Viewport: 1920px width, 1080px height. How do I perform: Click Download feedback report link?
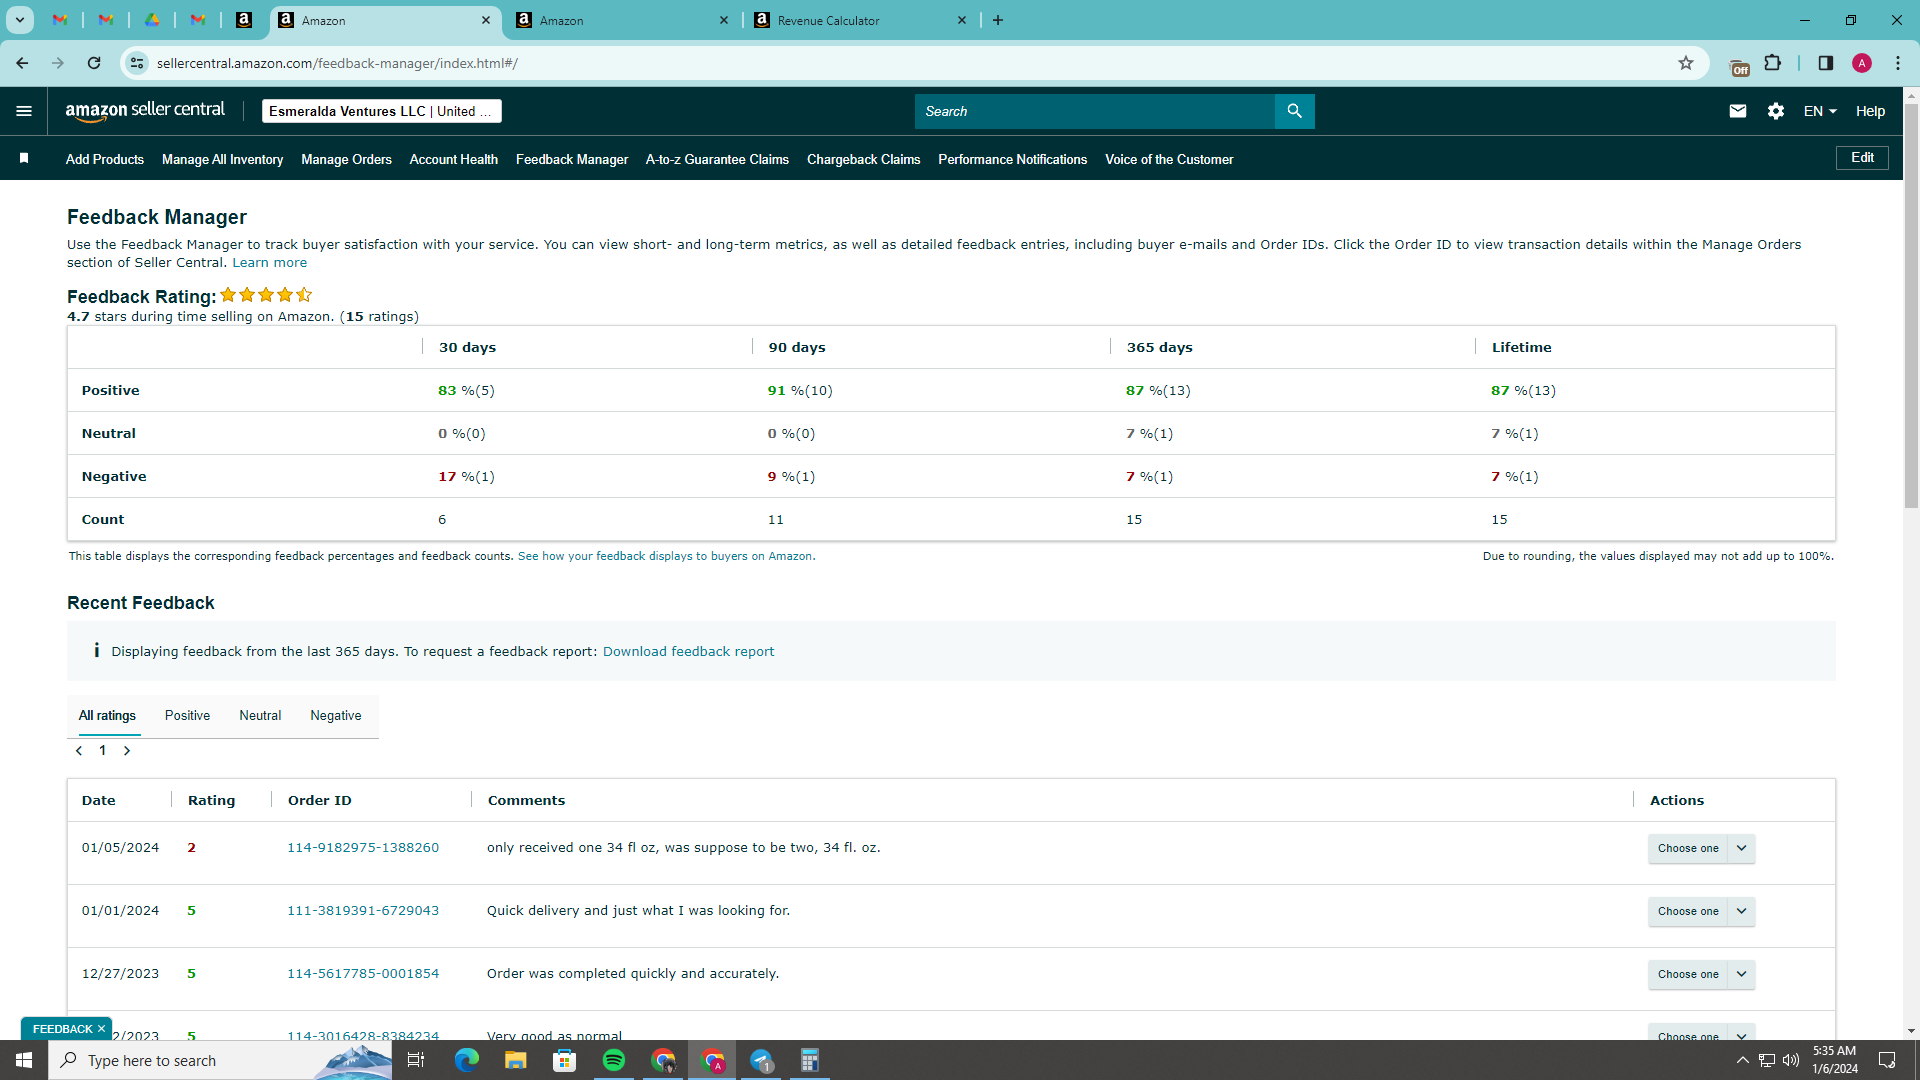tap(688, 652)
